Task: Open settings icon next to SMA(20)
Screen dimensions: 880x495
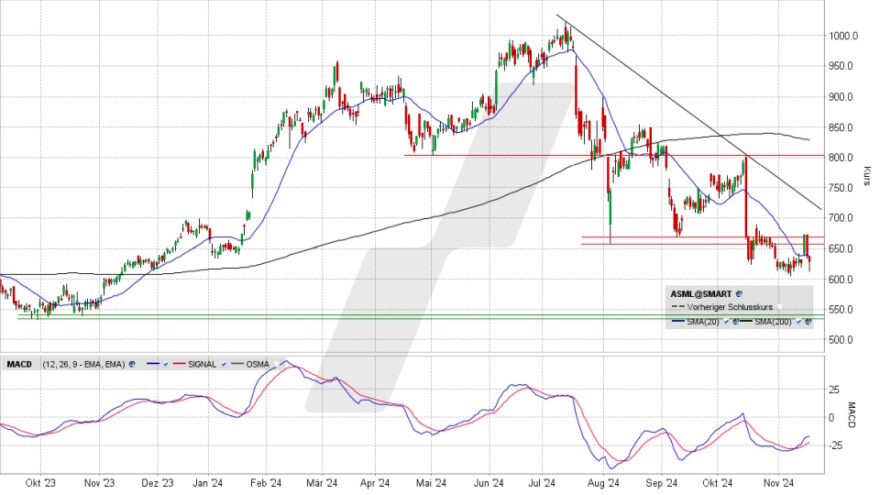Action: point(736,322)
